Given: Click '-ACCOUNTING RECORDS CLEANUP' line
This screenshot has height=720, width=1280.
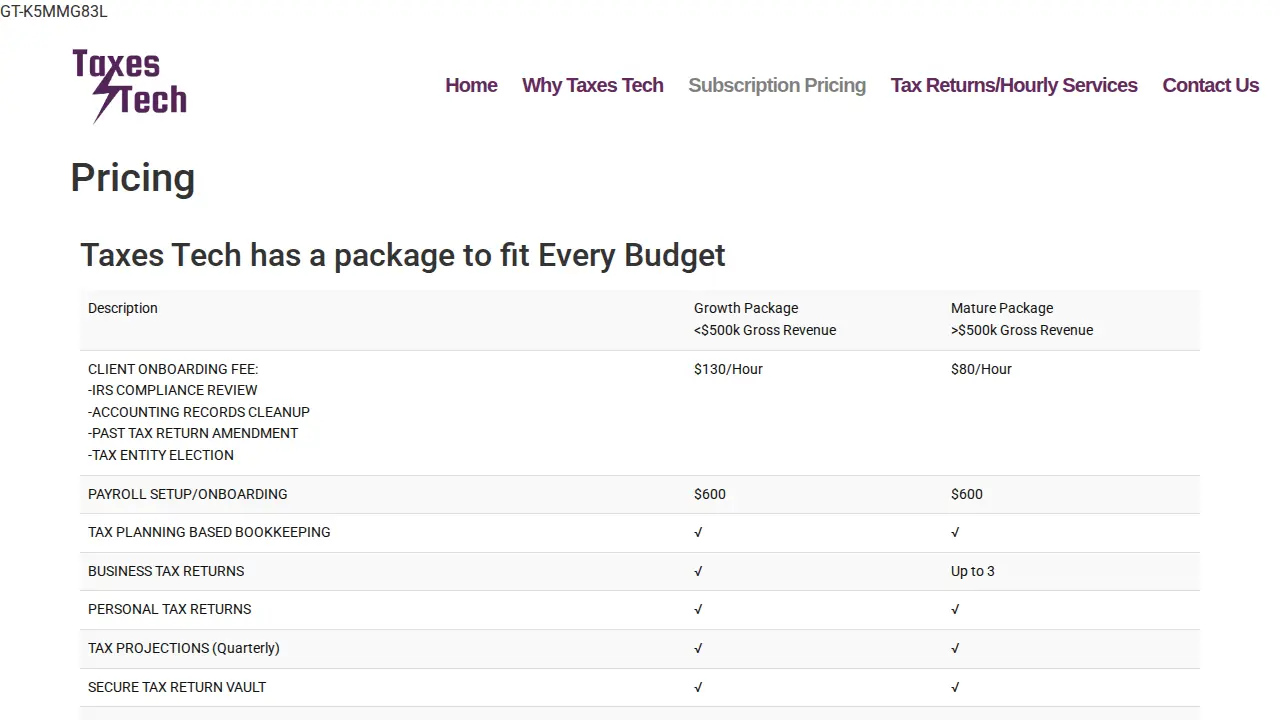Looking at the screenshot, I should [x=199, y=412].
